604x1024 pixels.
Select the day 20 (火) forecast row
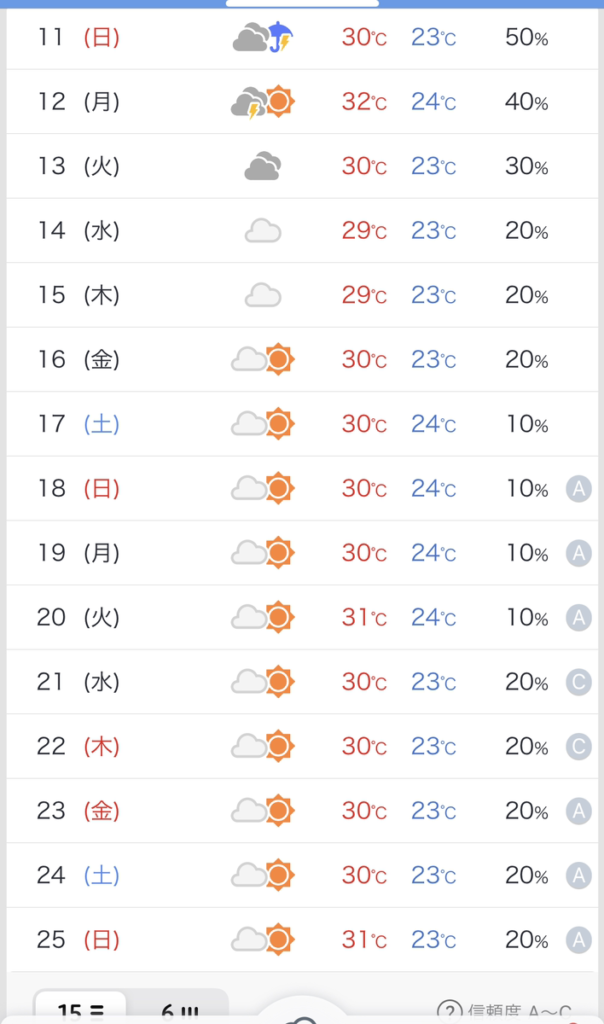pos(300,618)
